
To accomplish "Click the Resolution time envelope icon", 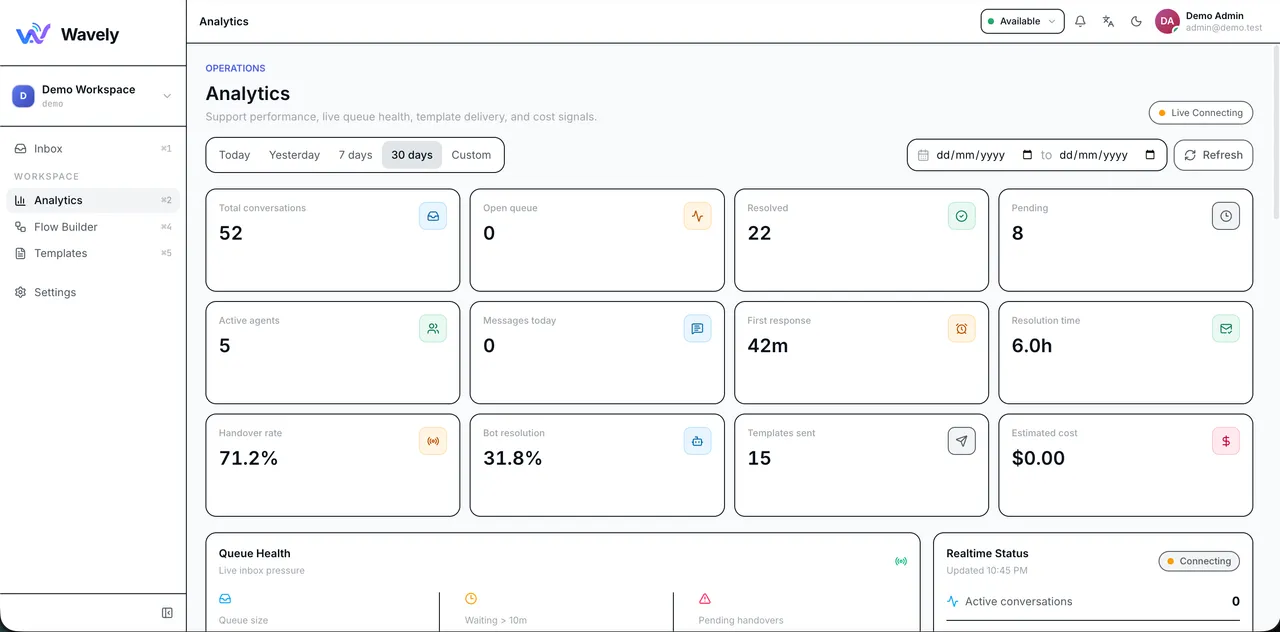I will point(1225,328).
